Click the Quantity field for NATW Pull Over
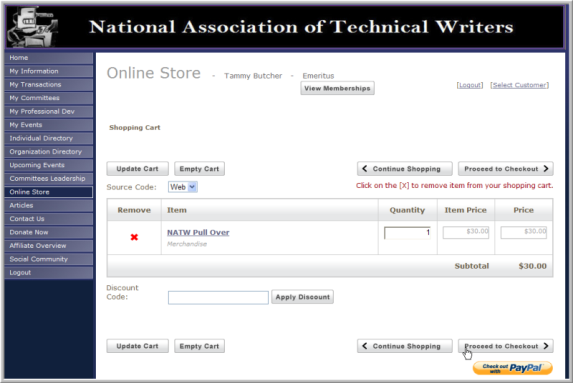 click(x=407, y=233)
